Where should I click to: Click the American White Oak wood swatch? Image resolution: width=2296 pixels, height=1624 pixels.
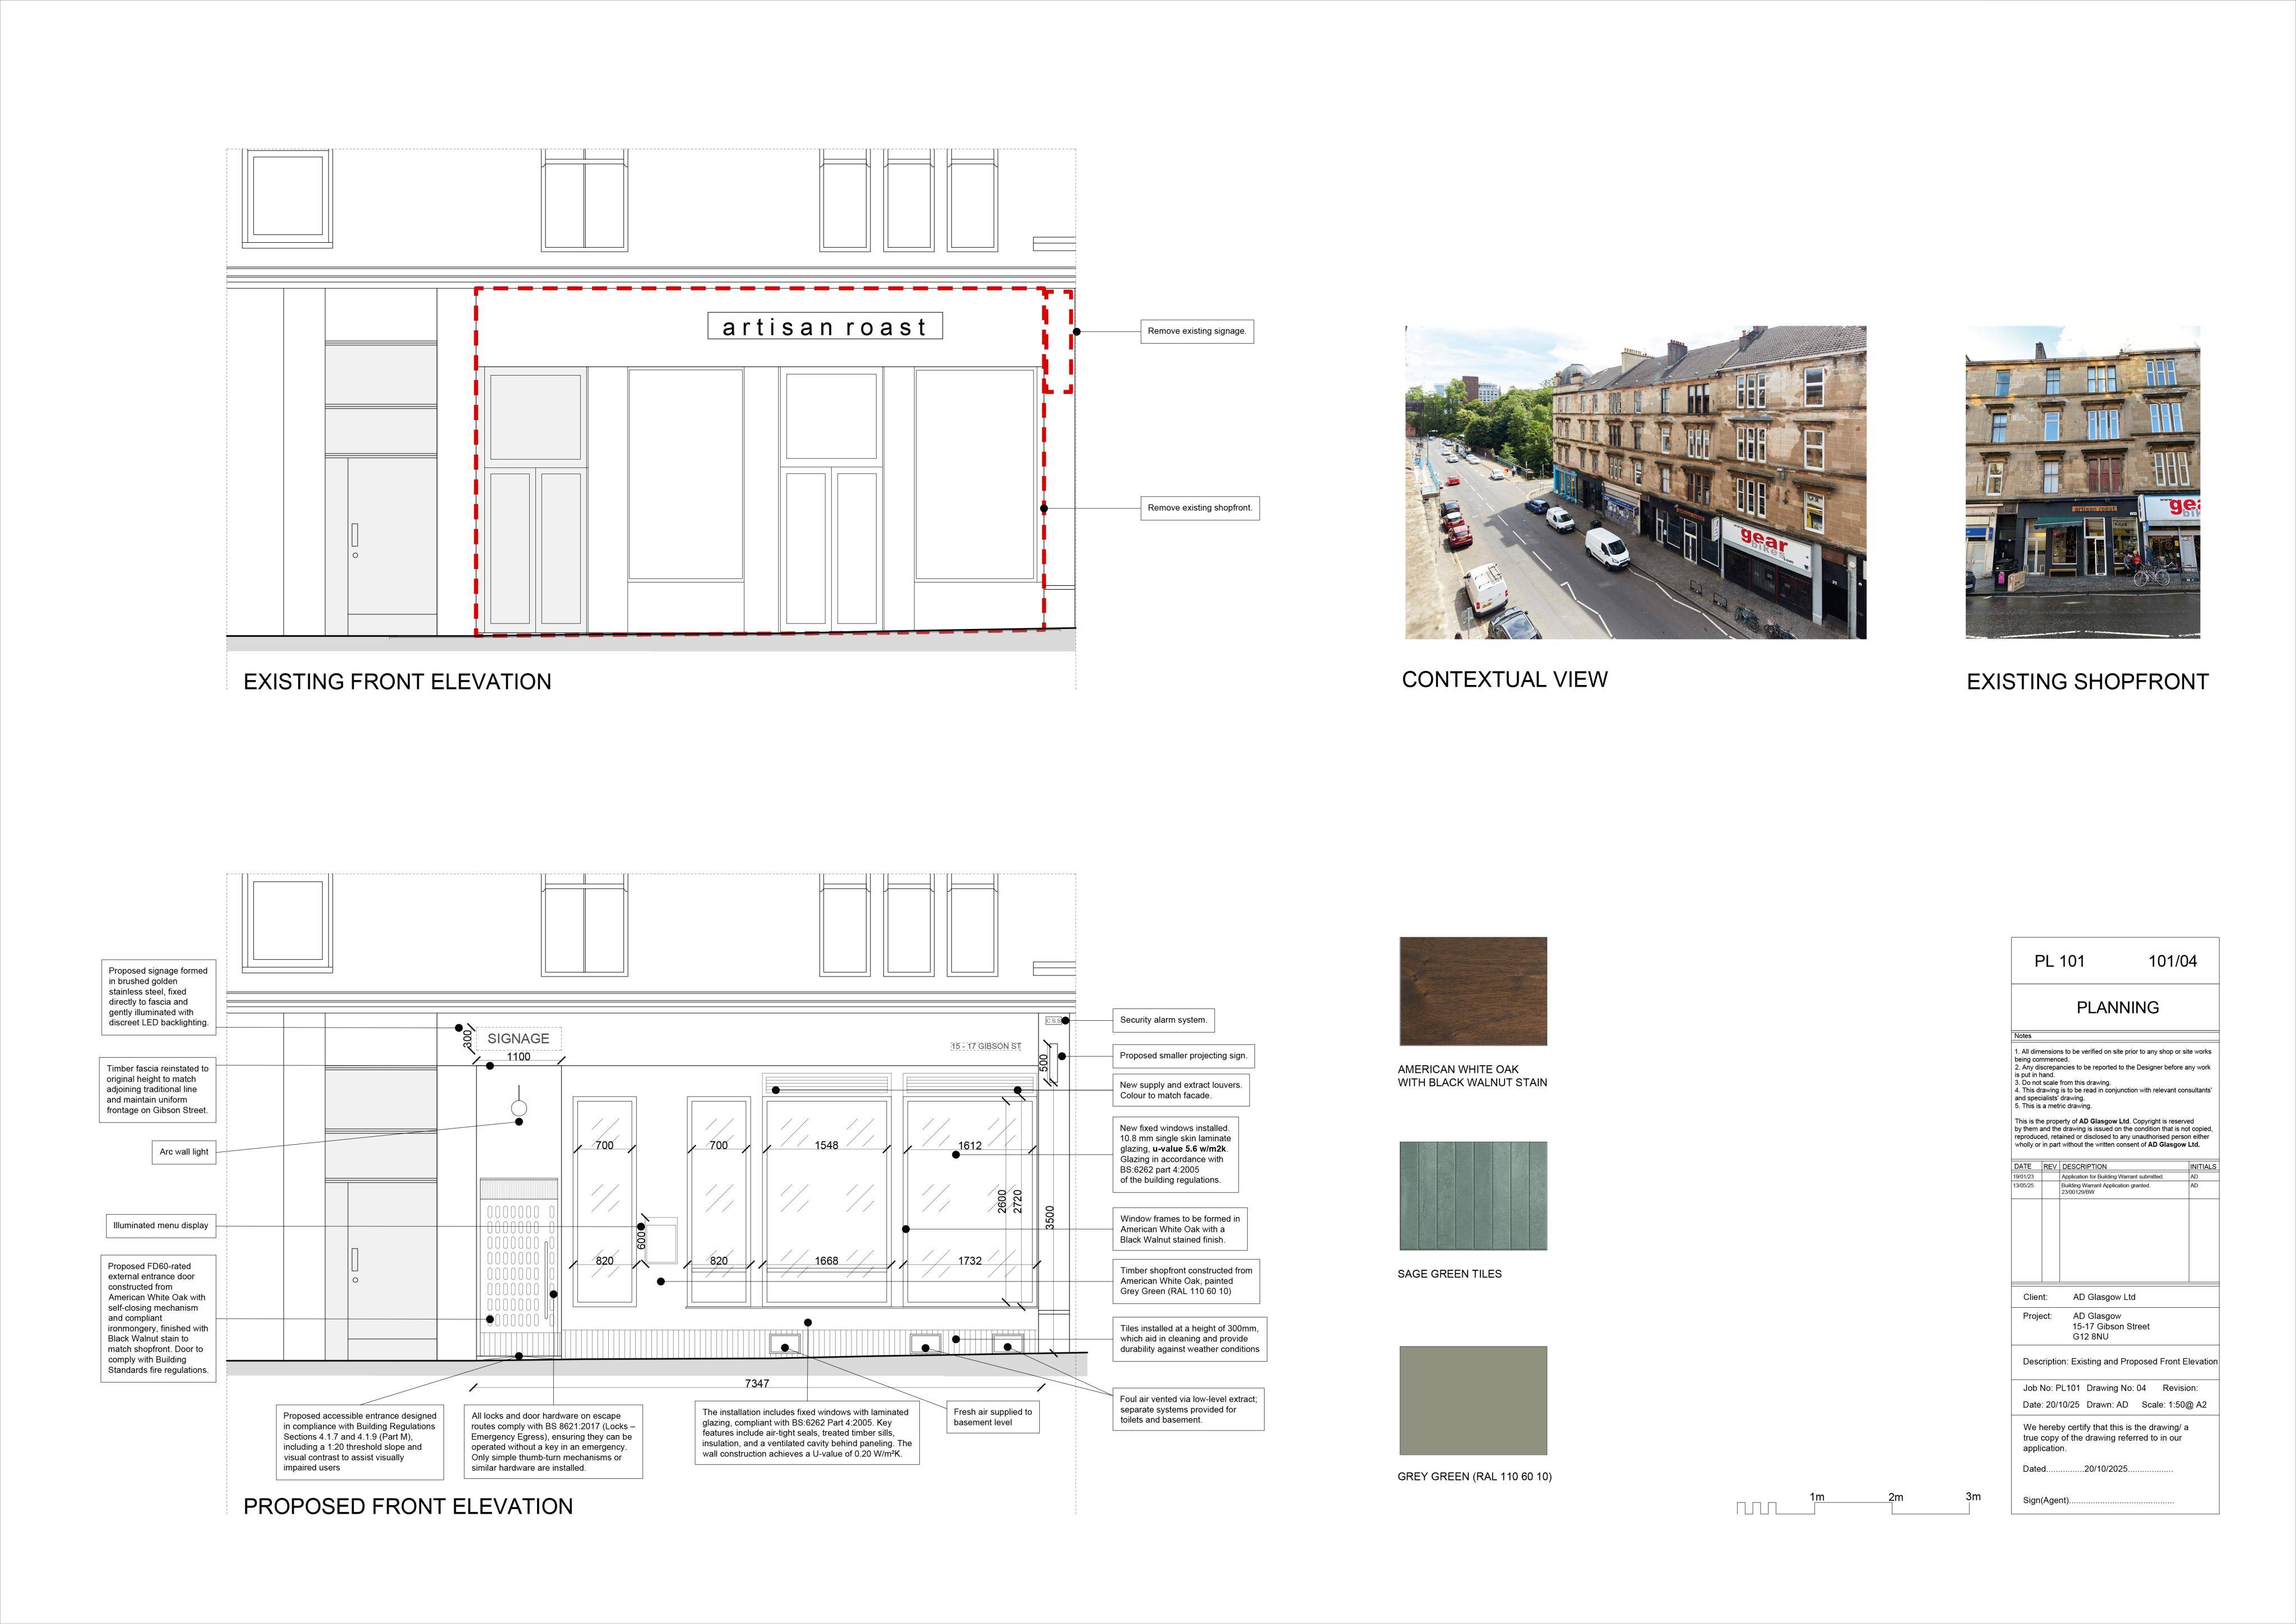(x=1473, y=991)
